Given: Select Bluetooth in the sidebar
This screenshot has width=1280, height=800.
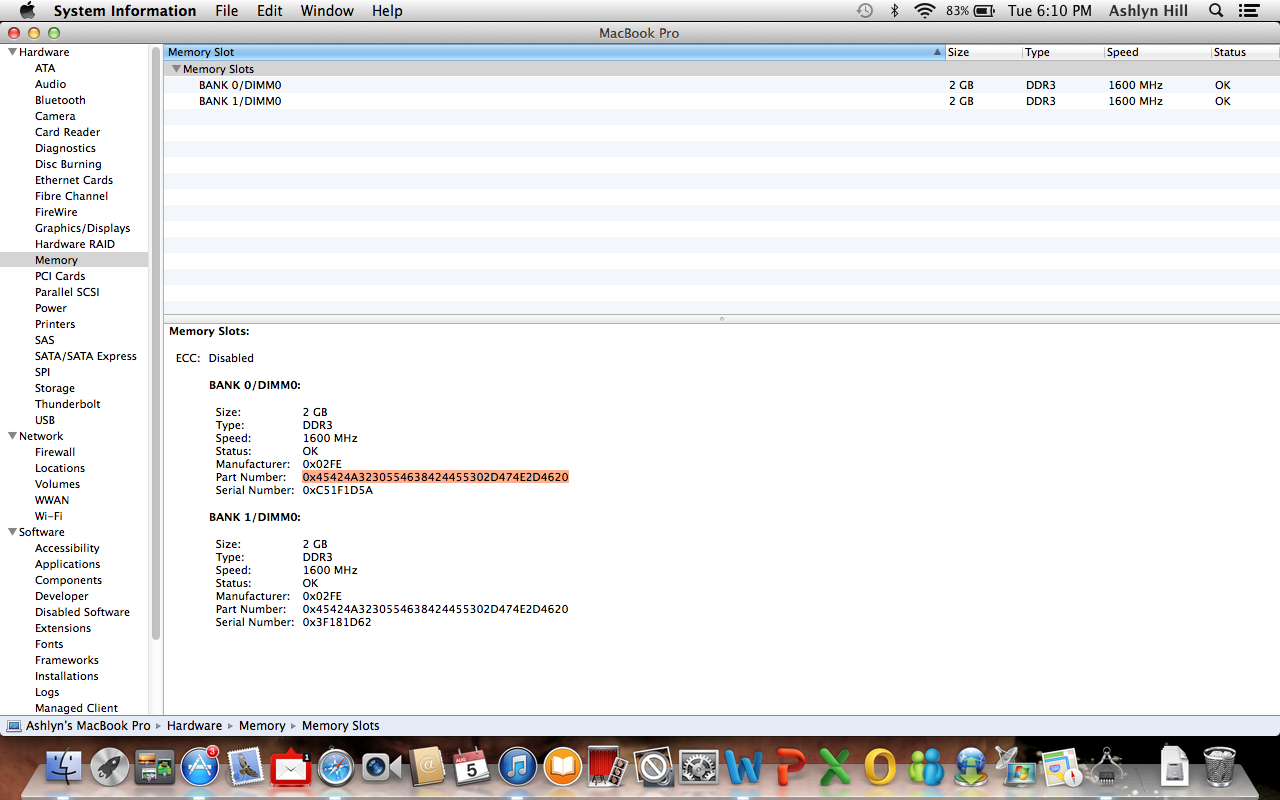Looking at the screenshot, I should (60, 100).
